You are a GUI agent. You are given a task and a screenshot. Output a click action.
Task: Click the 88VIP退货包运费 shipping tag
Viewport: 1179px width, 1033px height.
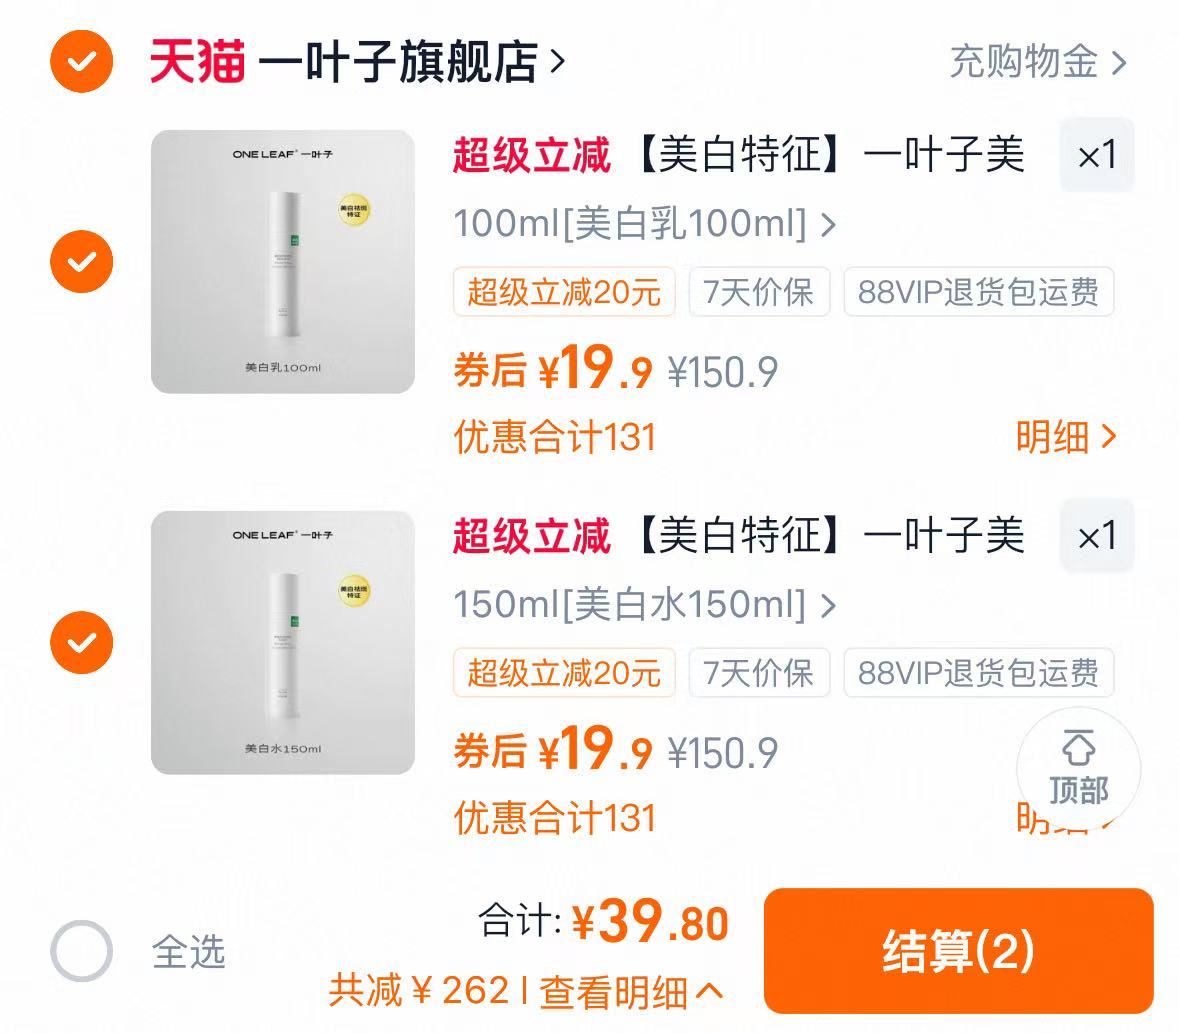(979, 292)
